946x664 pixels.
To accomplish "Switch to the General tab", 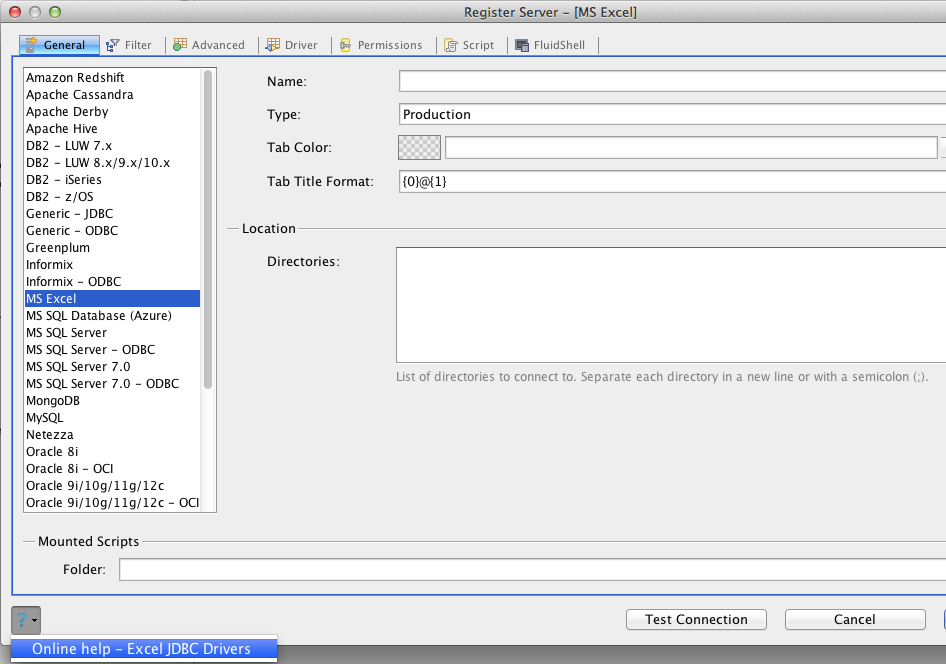I will [59, 45].
